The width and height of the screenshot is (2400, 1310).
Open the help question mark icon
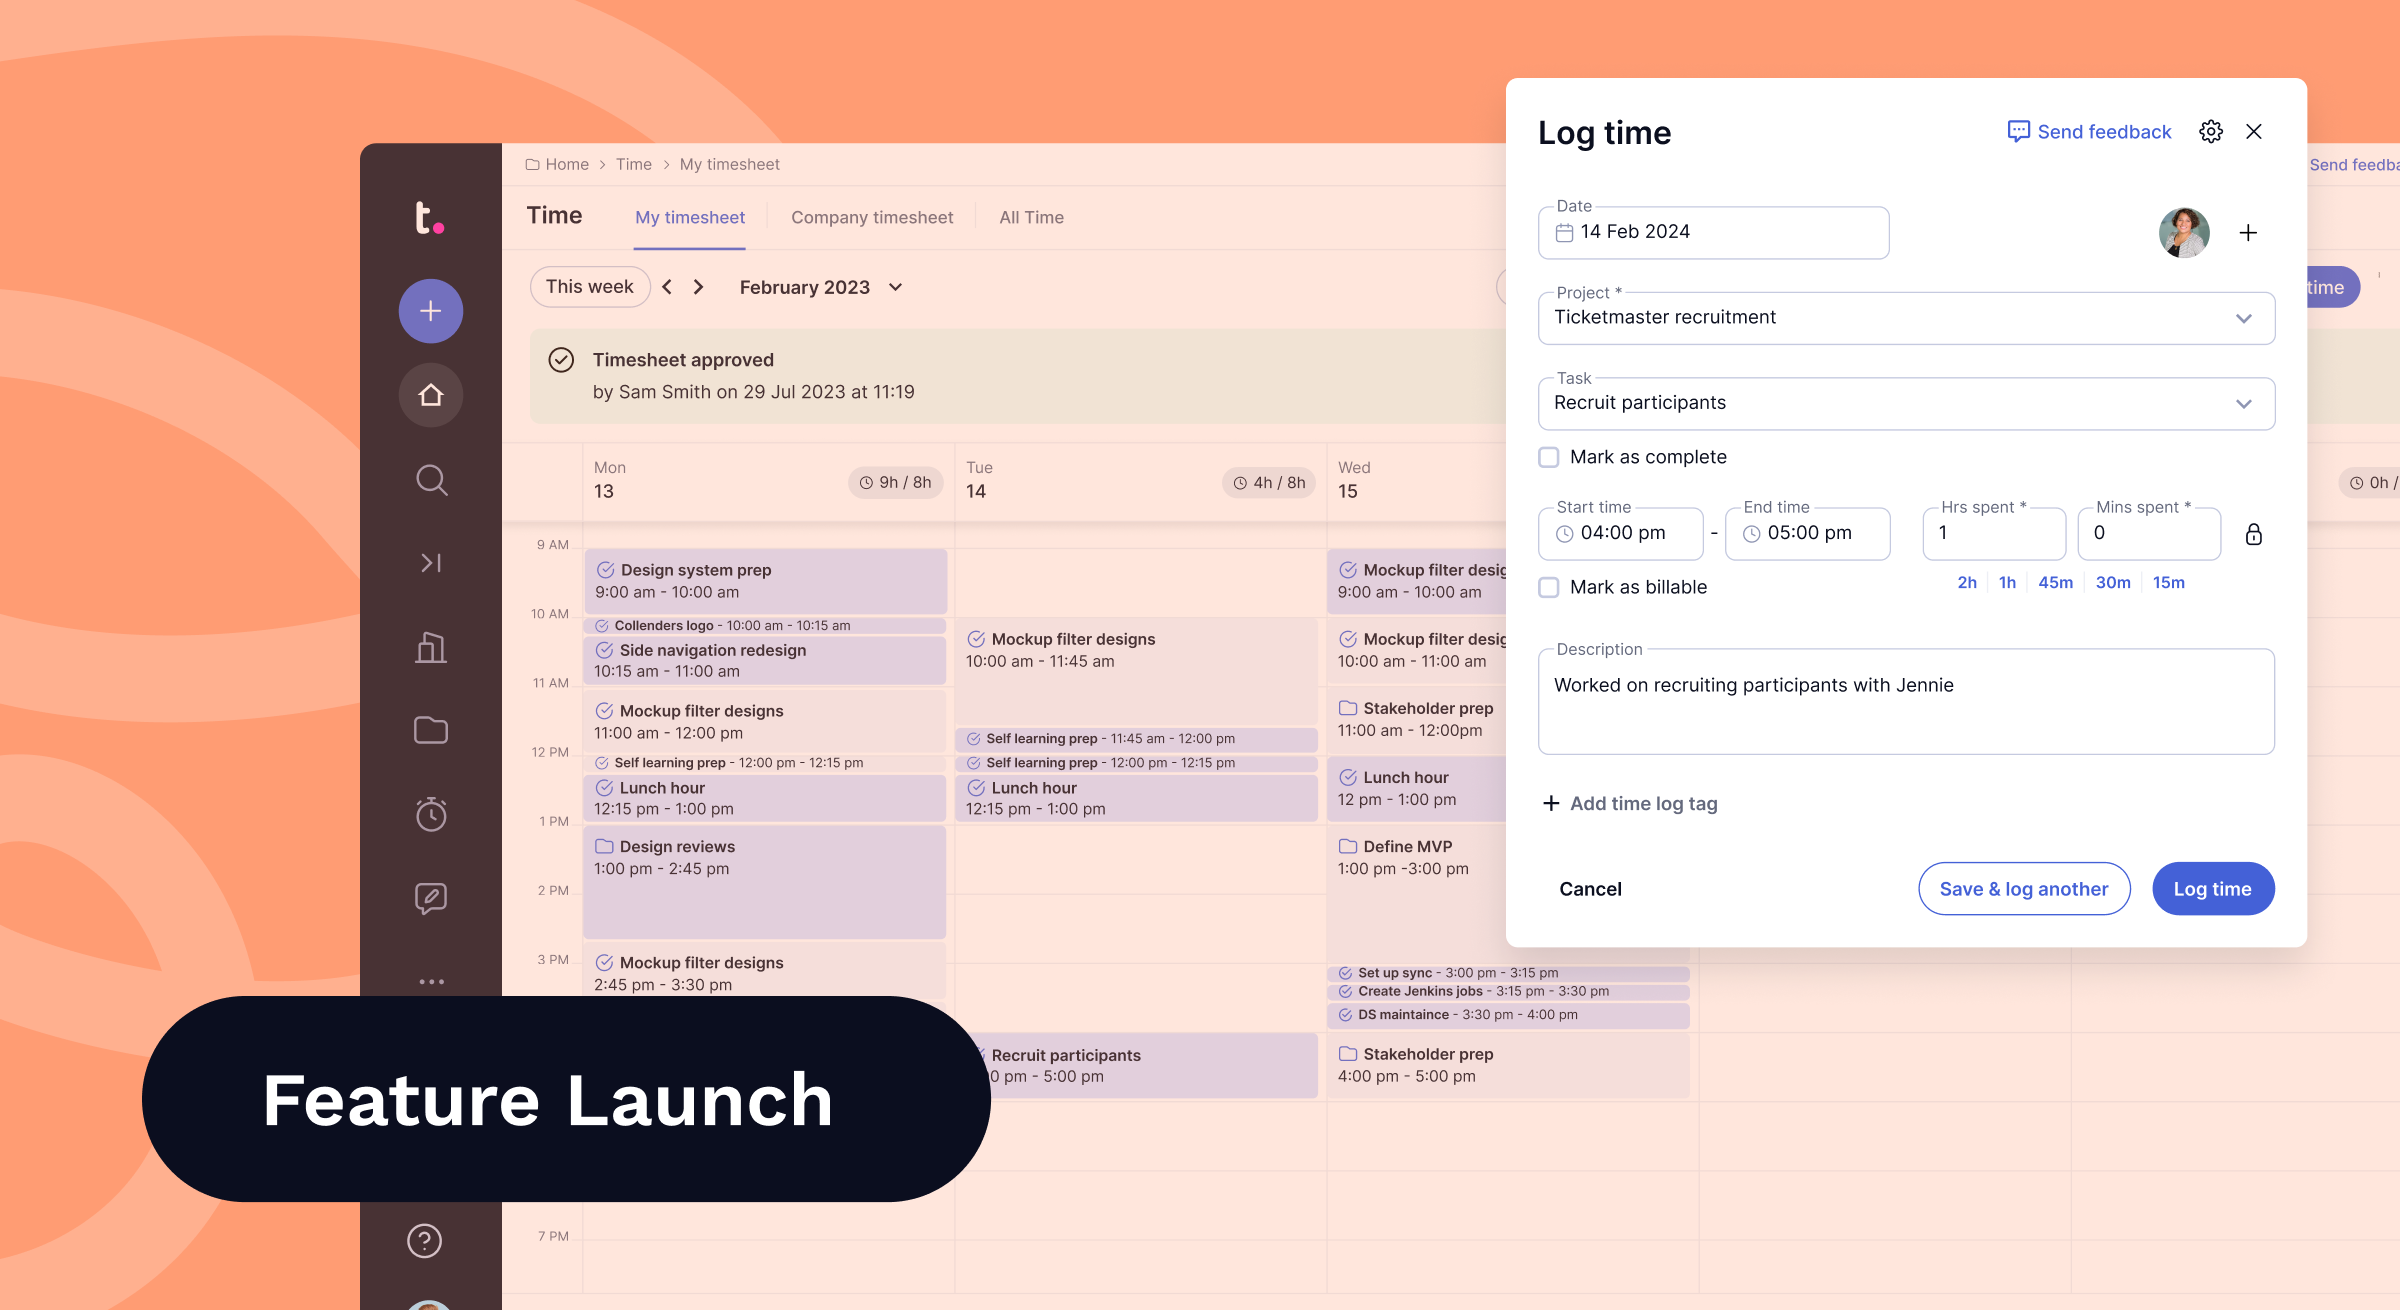pos(424,1241)
